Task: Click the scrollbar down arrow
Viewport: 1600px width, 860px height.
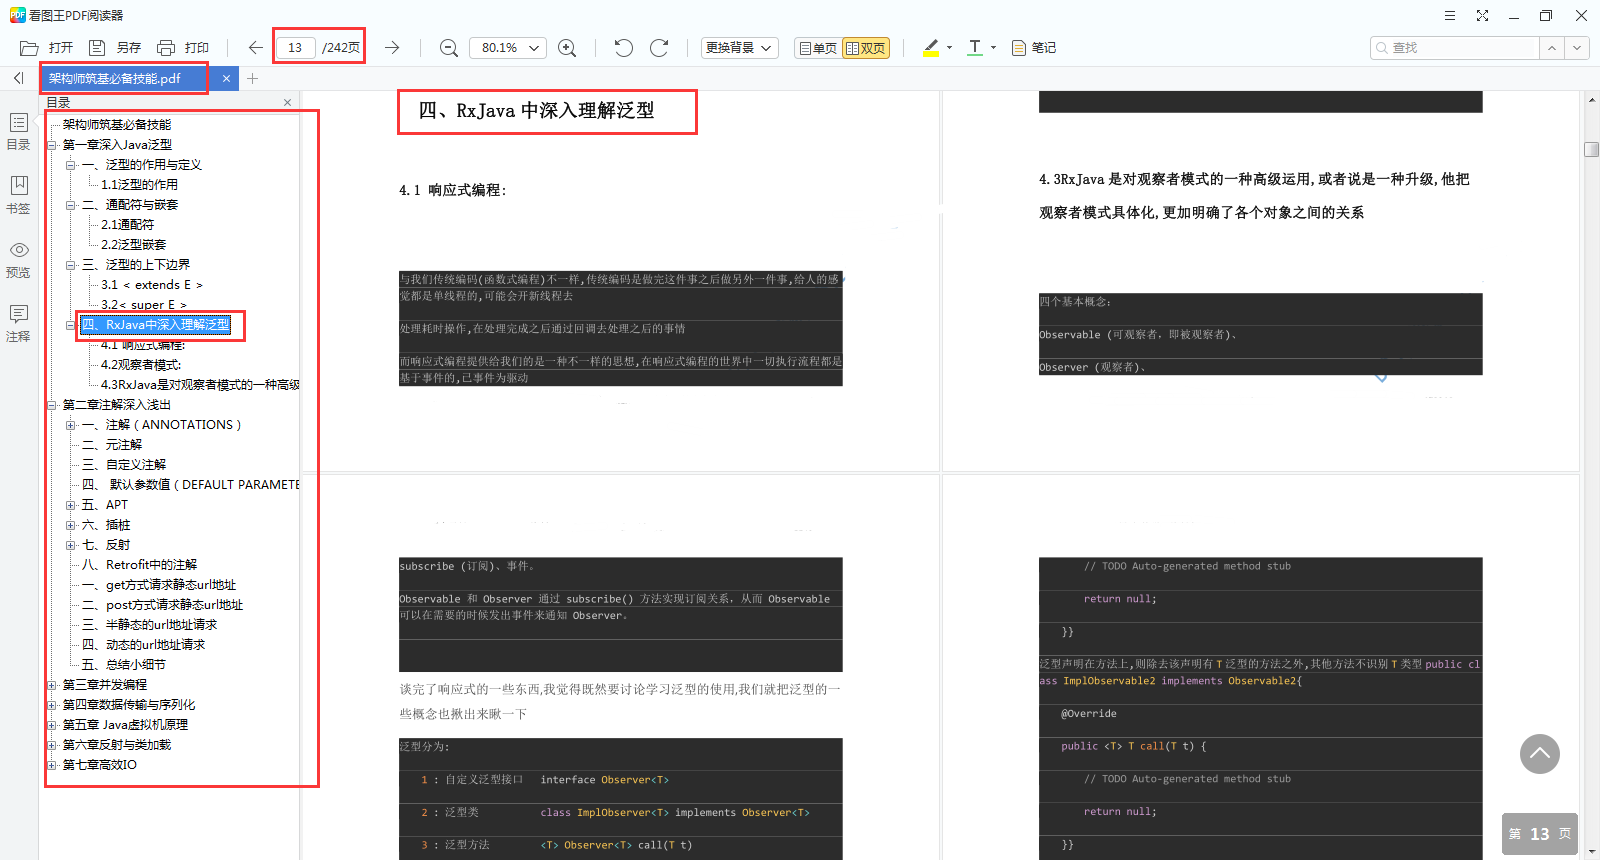Action: pyautogui.click(x=1592, y=852)
